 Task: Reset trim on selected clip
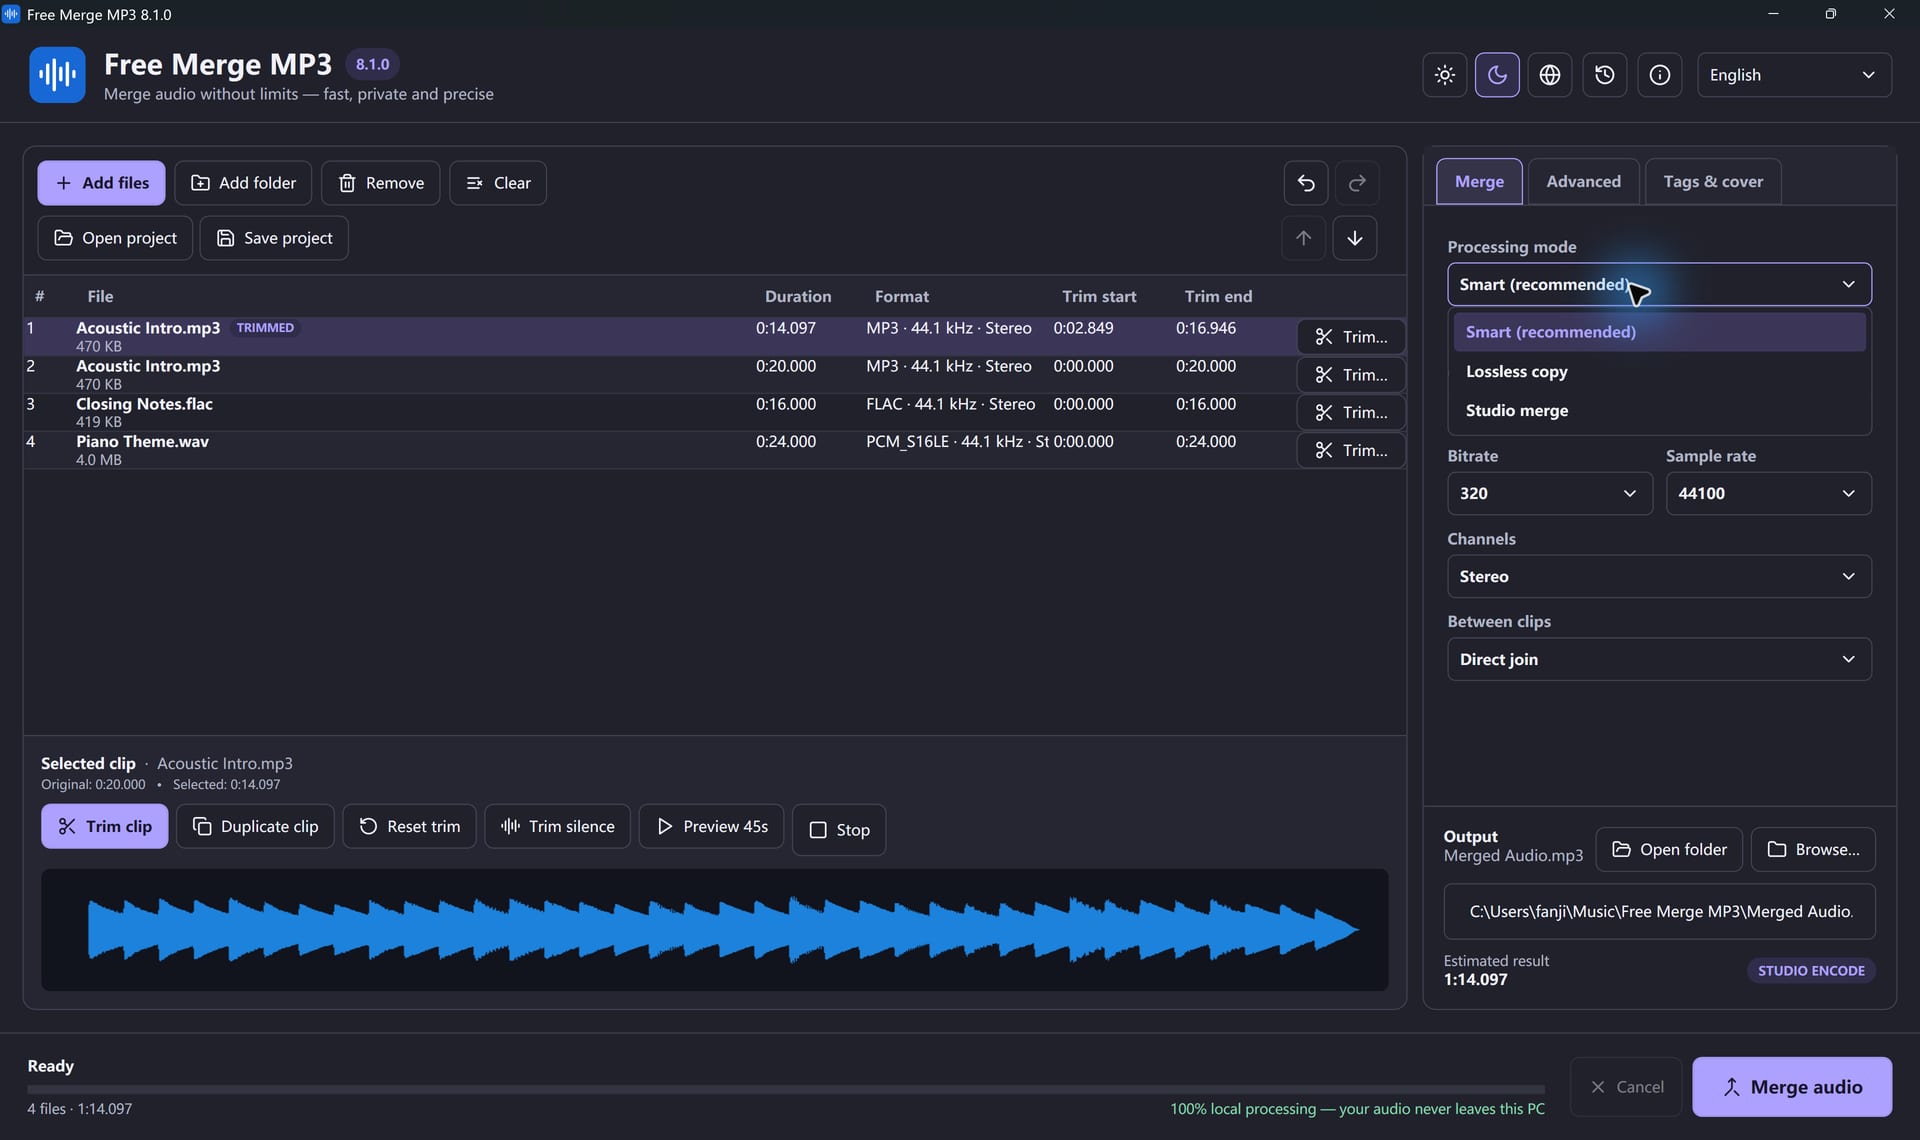coord(409,826)
